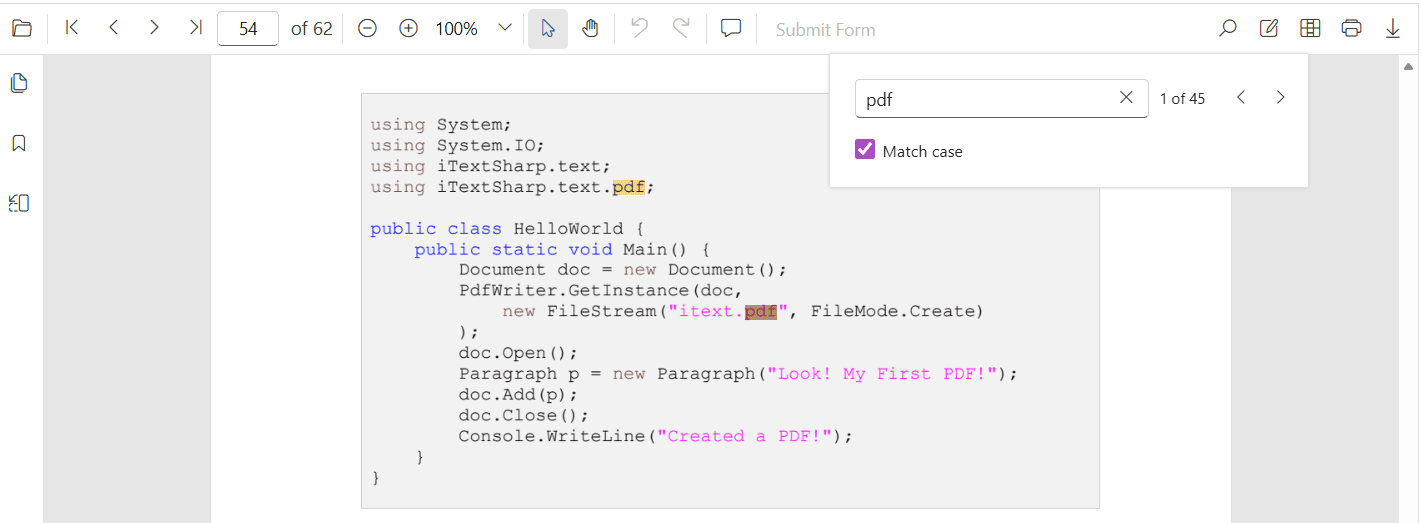
Task: Click FileMode.Create in the code
Action: (x=892, y=311)
